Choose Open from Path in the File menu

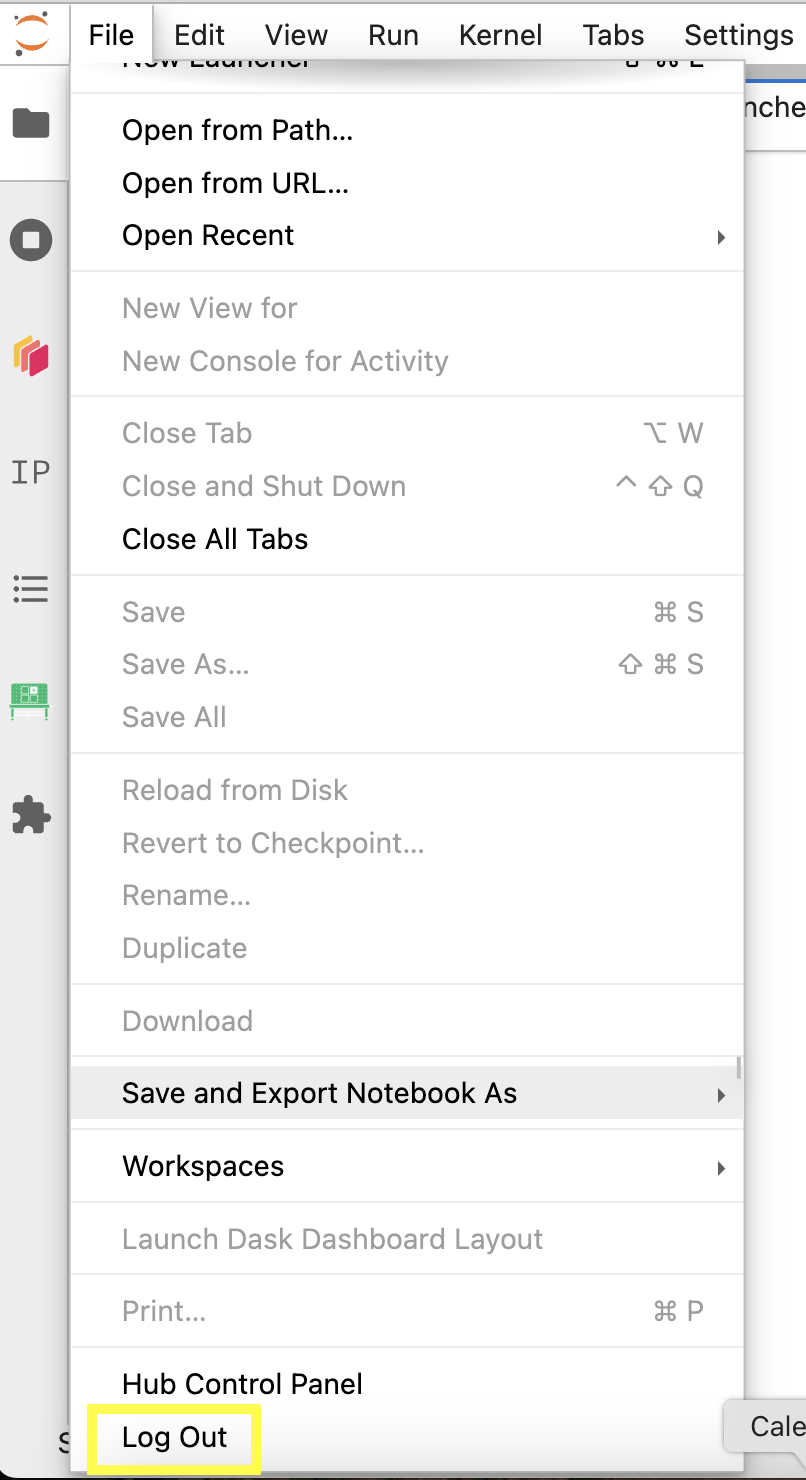[236, 130]
